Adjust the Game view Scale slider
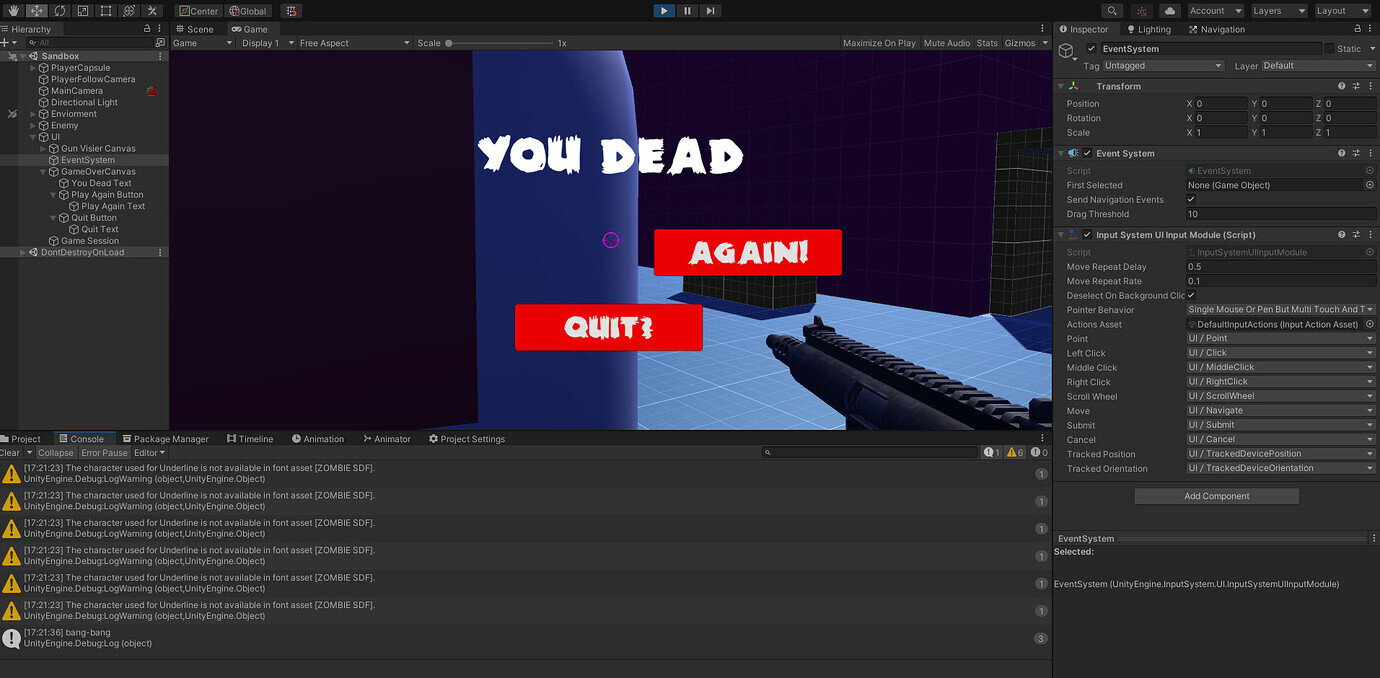The image size is (1380, 678). point(500,43)
